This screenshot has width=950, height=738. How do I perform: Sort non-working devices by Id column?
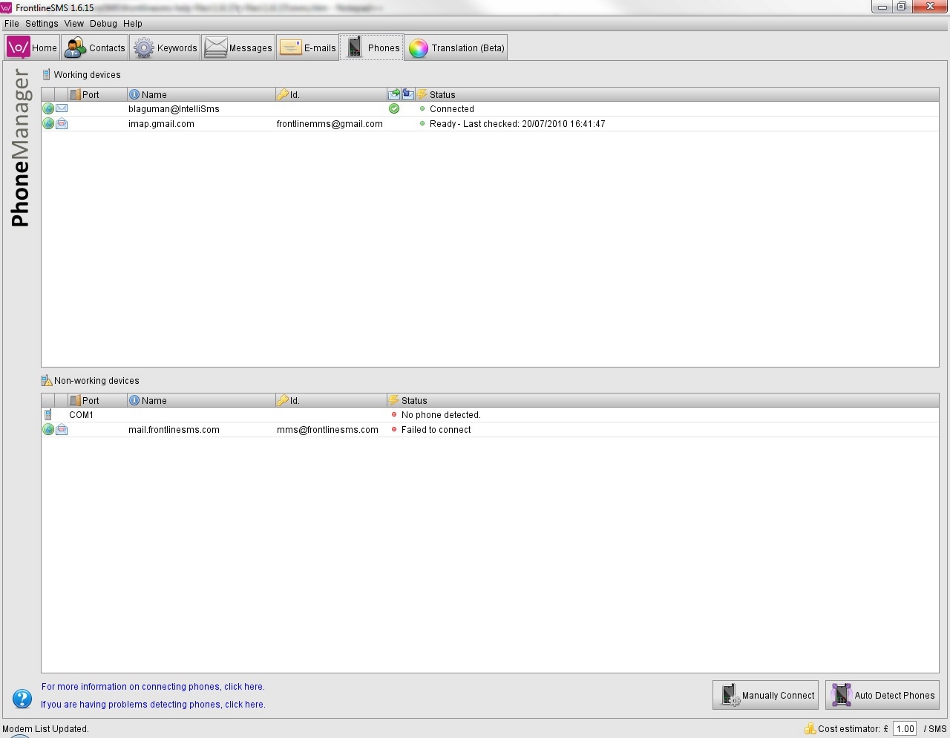331,401
